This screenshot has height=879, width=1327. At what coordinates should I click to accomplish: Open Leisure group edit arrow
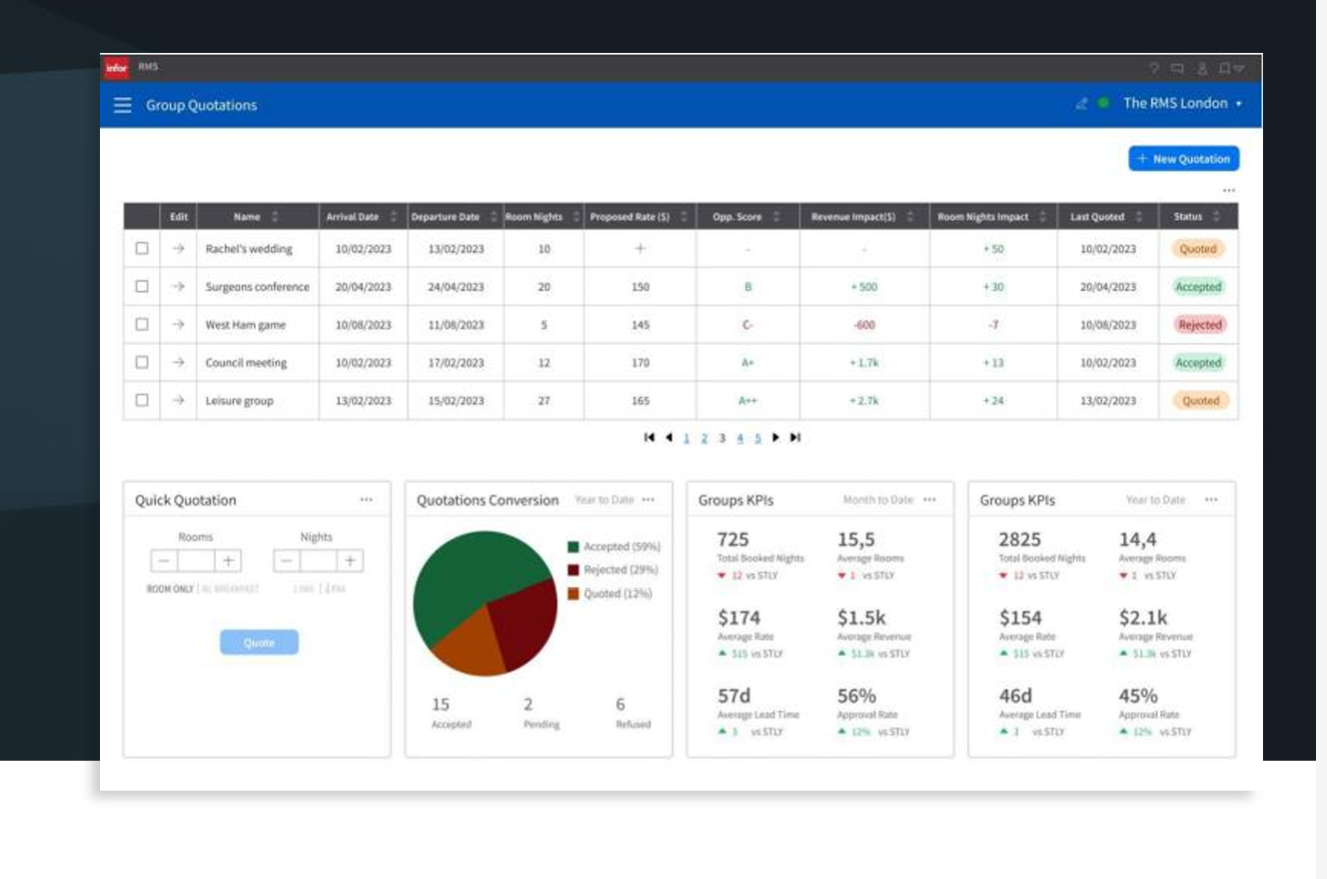click(x=178, y=400)
